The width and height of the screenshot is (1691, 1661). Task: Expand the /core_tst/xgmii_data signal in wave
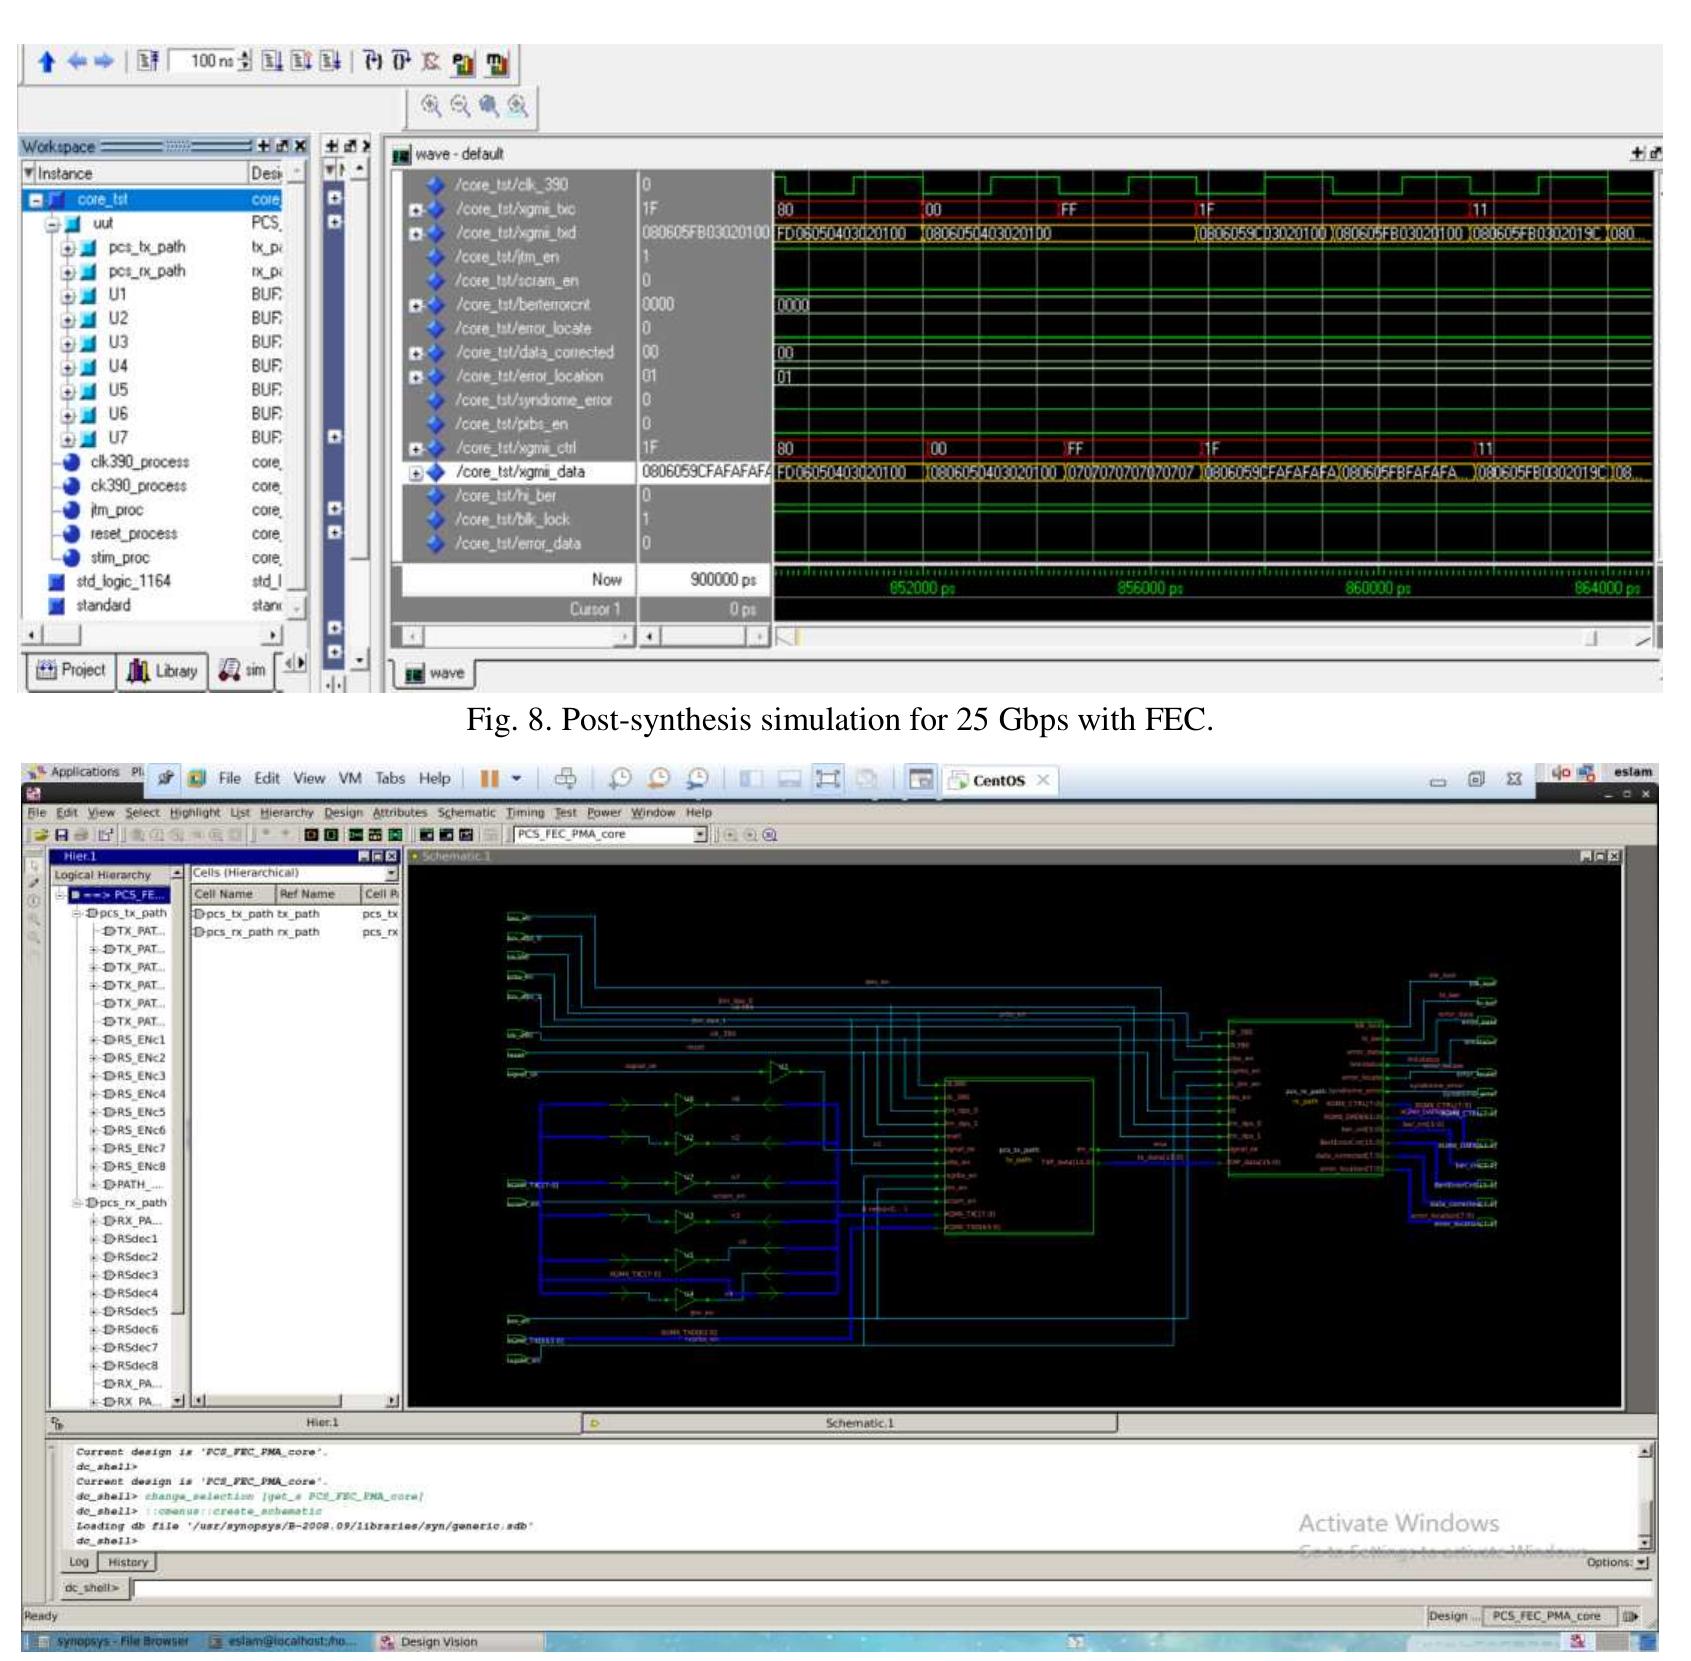pyautogui.click(x=417, y=473)
